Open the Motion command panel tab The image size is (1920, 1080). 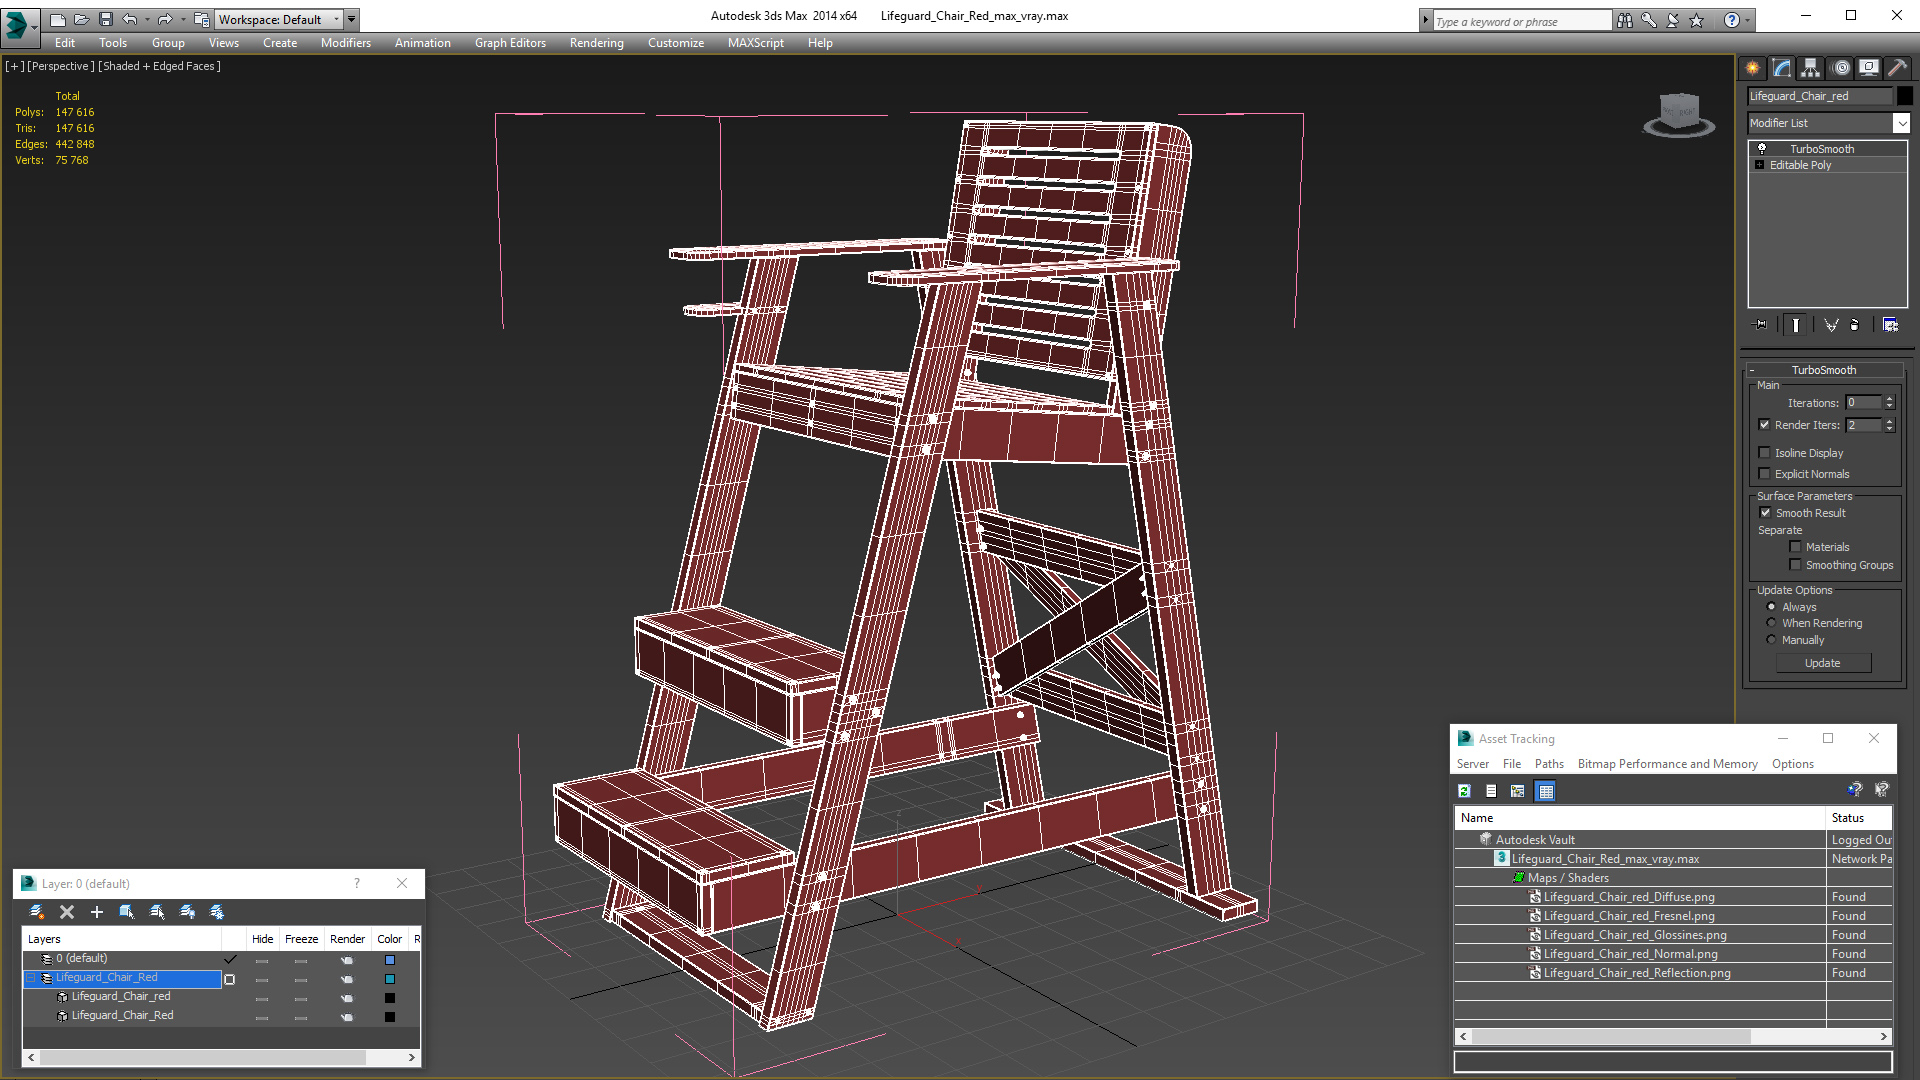(x=1840, y=68)
